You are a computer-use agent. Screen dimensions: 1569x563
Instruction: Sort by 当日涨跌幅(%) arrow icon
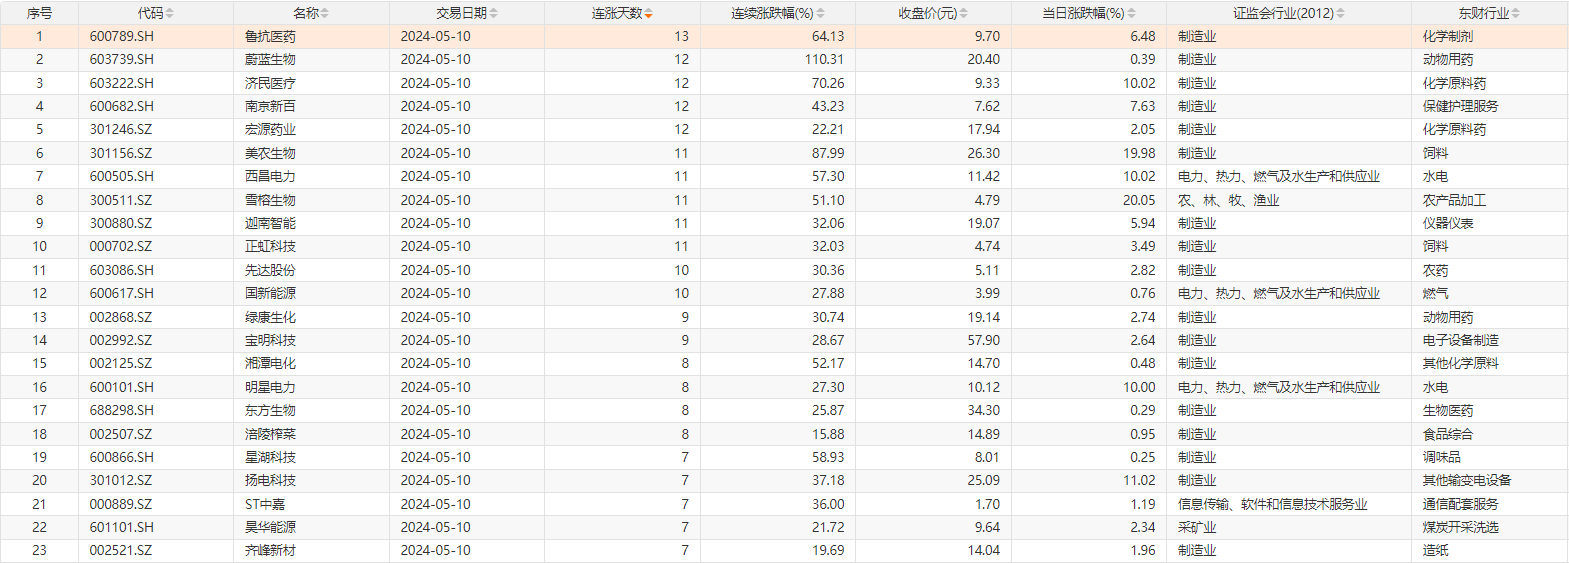coord(1132,13)
